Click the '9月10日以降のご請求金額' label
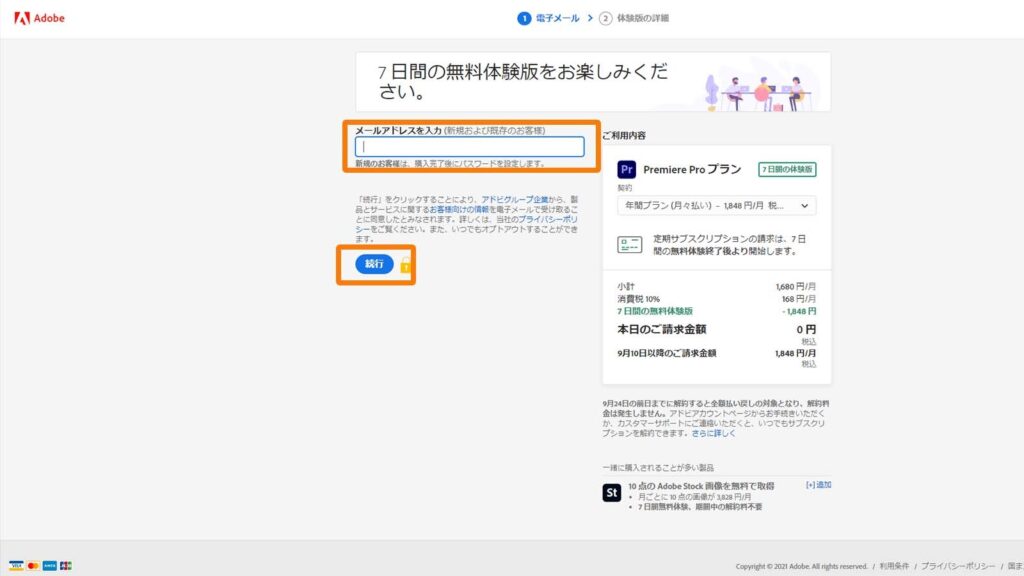1024x576 pixels. (x=667, y=353)
